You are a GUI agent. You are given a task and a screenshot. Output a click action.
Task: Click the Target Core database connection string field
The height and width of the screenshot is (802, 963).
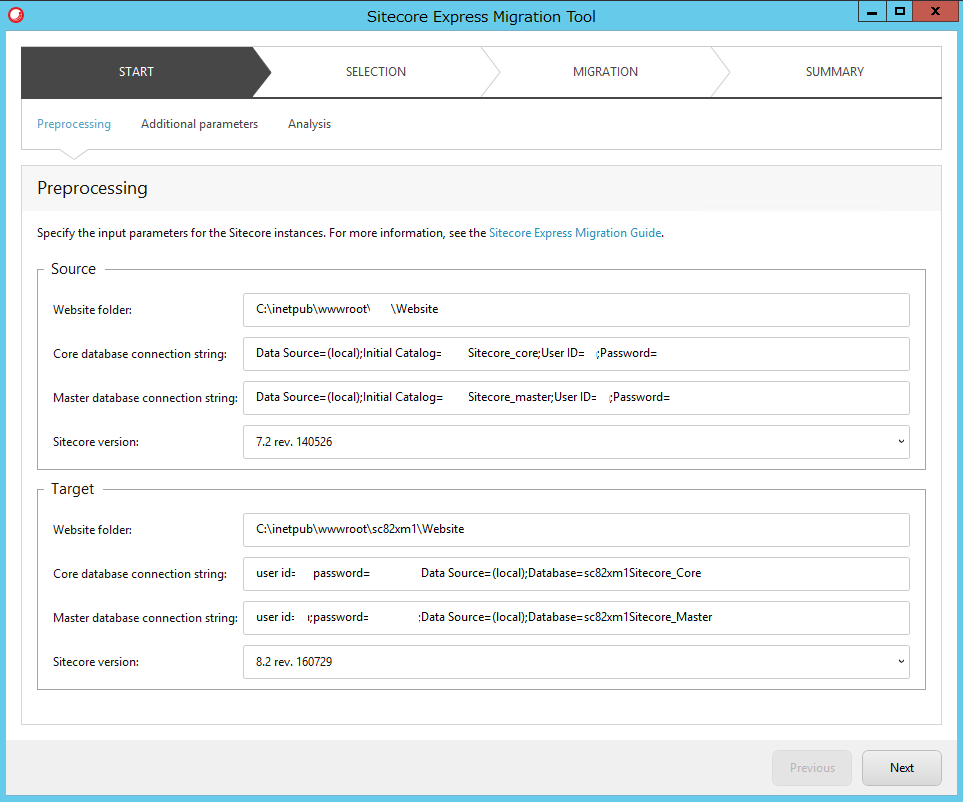pos(576,574)
